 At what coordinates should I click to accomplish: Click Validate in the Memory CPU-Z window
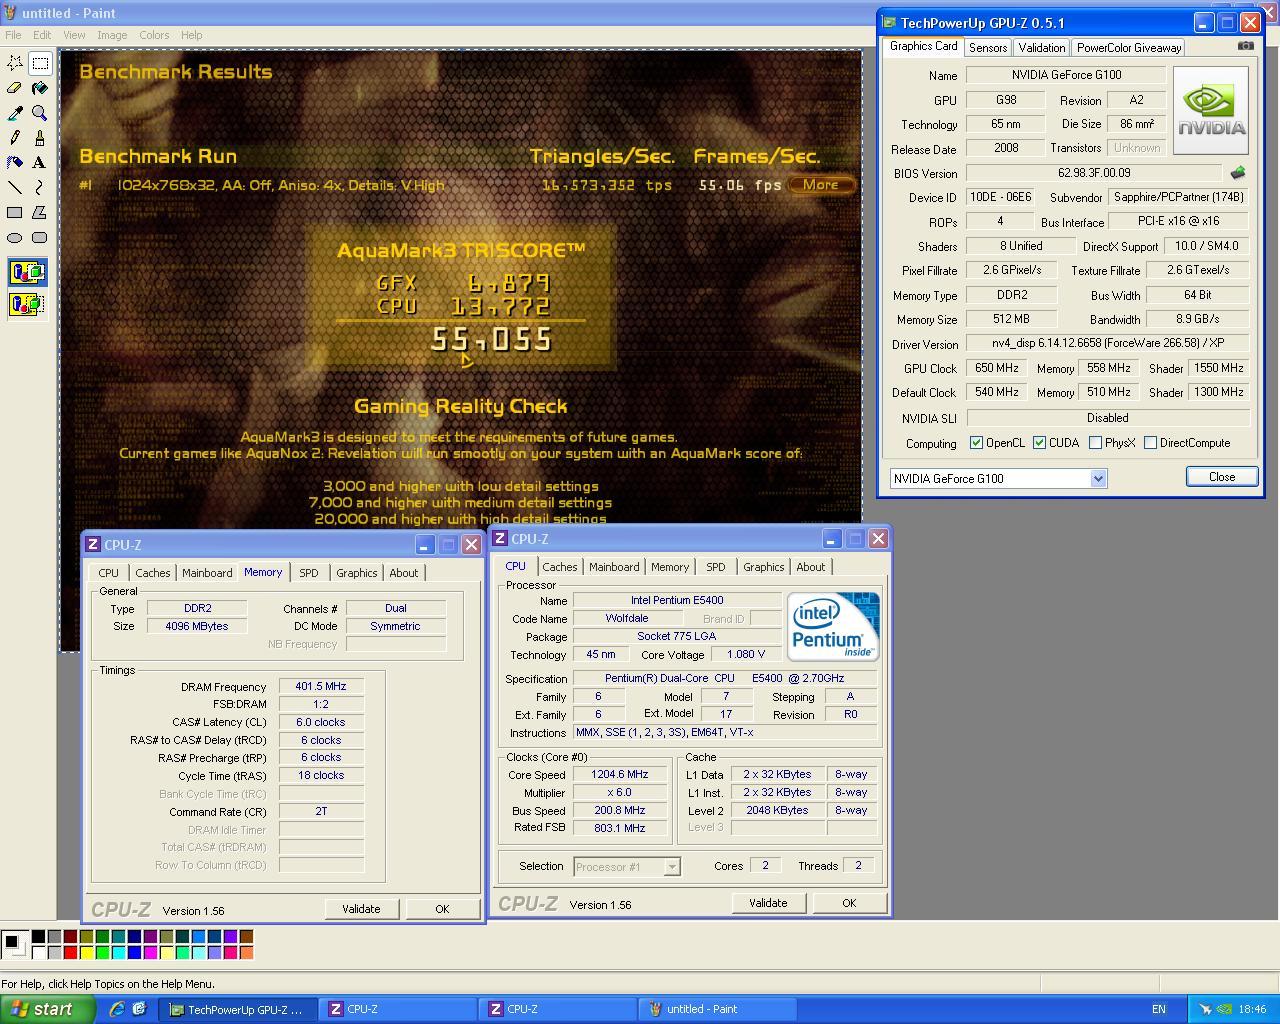coord(361,909)
